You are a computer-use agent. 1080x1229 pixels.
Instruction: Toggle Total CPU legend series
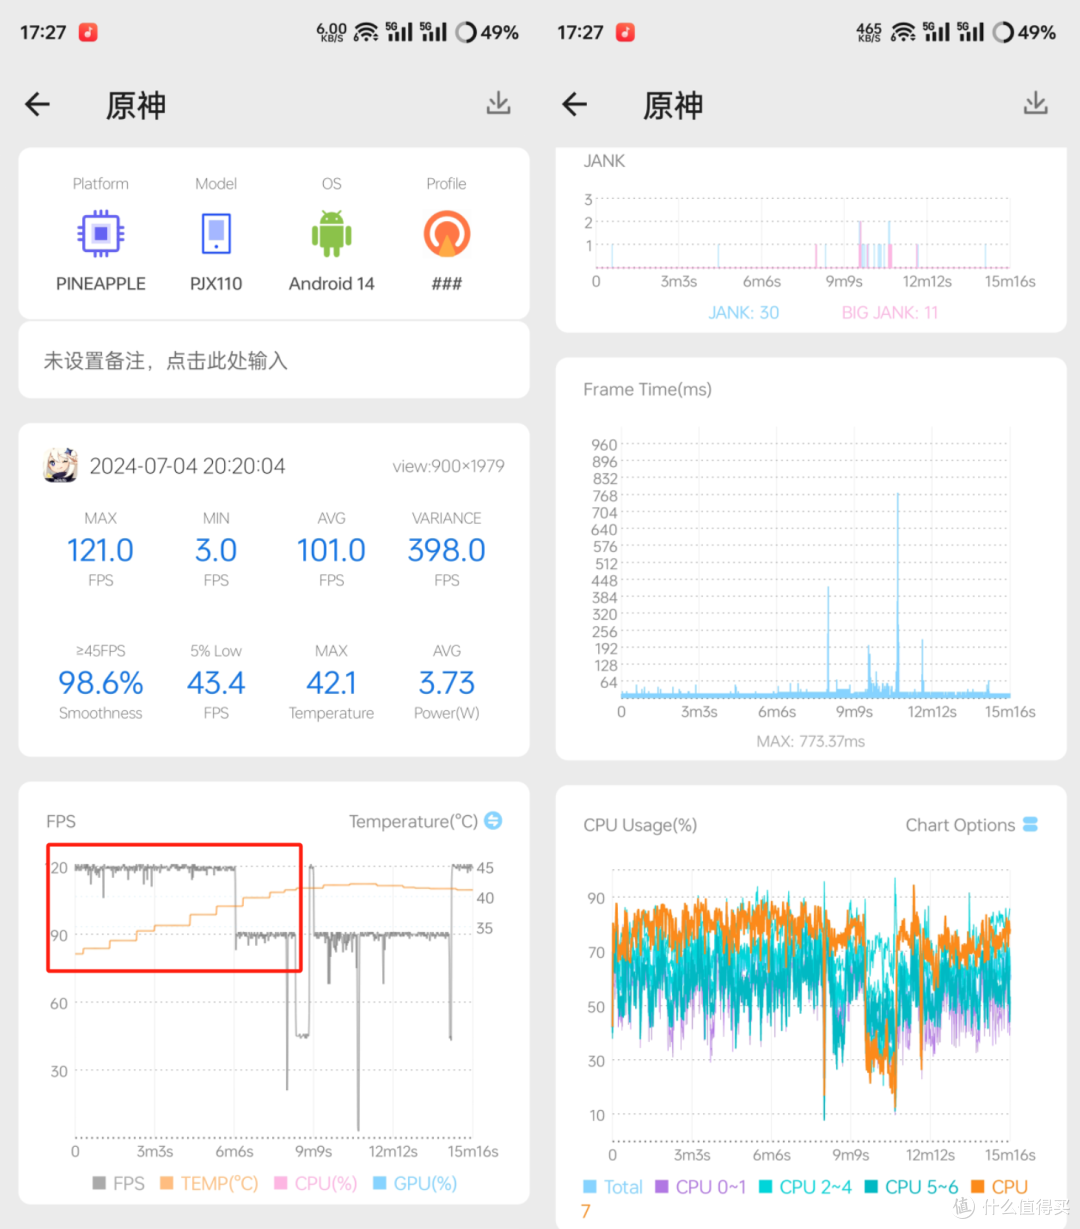(613, 1187)
